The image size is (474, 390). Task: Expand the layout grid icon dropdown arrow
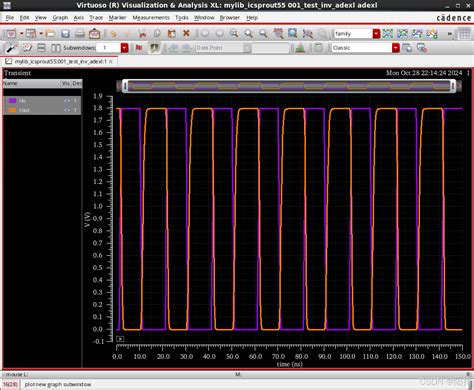point(41,33)
